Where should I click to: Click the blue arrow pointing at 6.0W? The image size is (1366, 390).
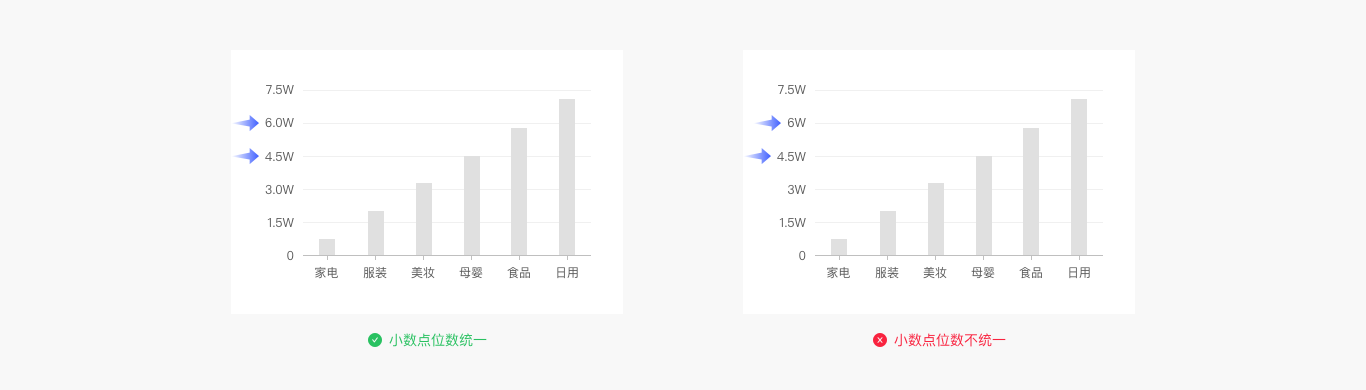point(247,123)
